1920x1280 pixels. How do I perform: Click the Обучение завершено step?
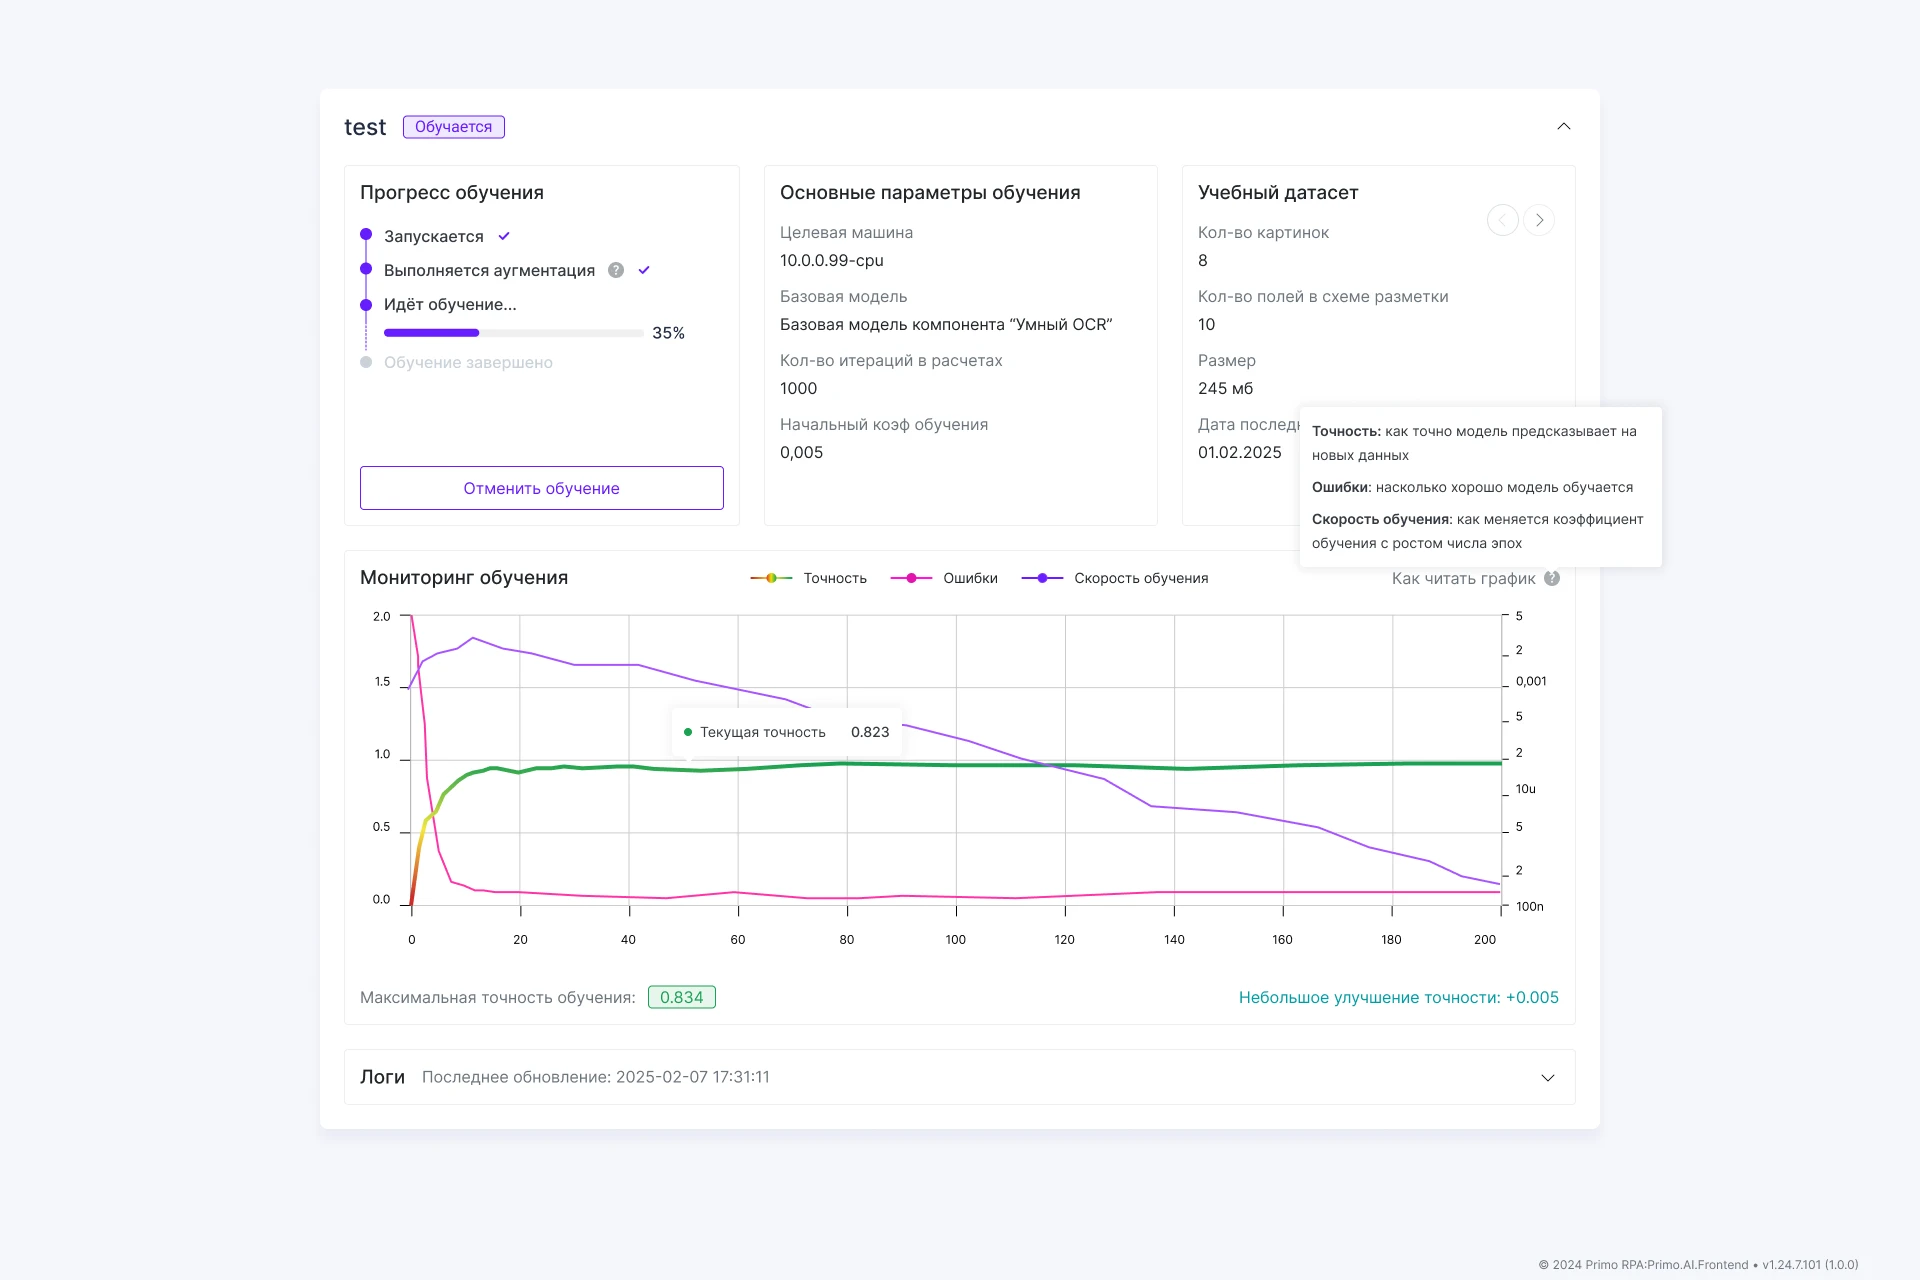coord(468,362)
